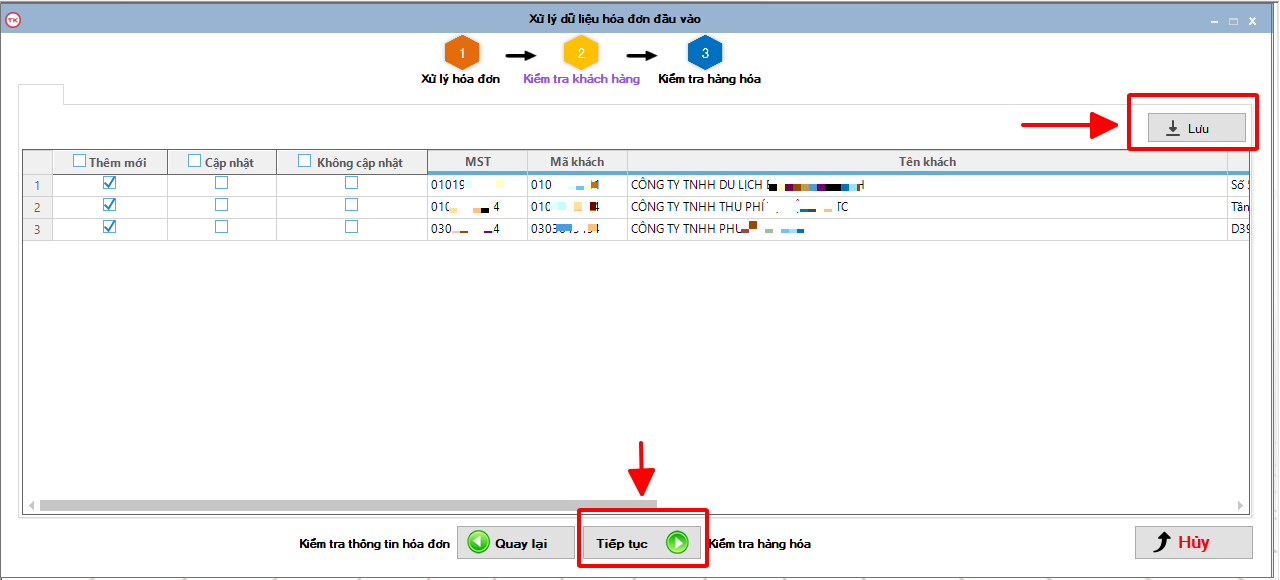Select row 2 header number cell
The height and width of the screenshot is (580, 1280).
[x=37, y=207]
